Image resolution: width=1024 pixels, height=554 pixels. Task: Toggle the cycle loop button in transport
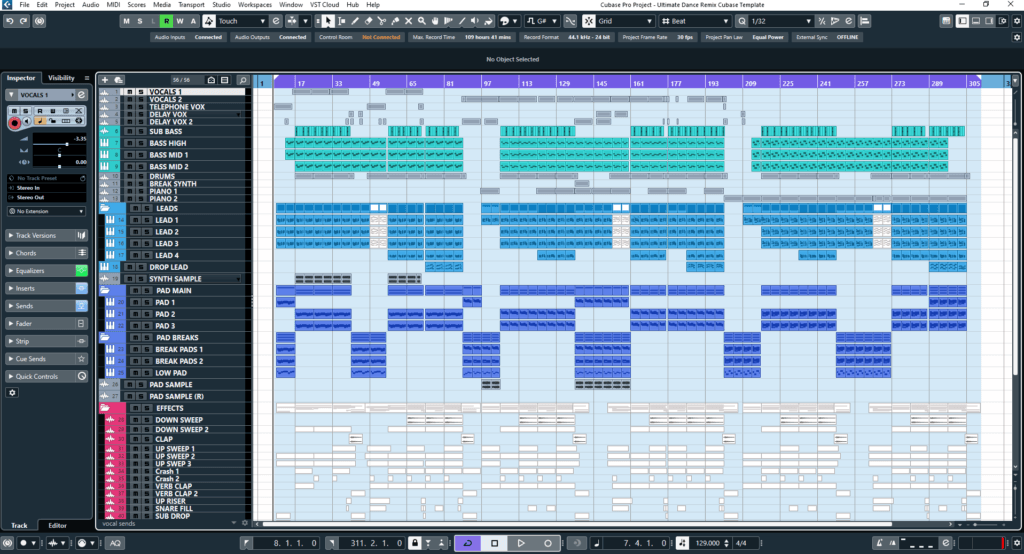[466, 543]
